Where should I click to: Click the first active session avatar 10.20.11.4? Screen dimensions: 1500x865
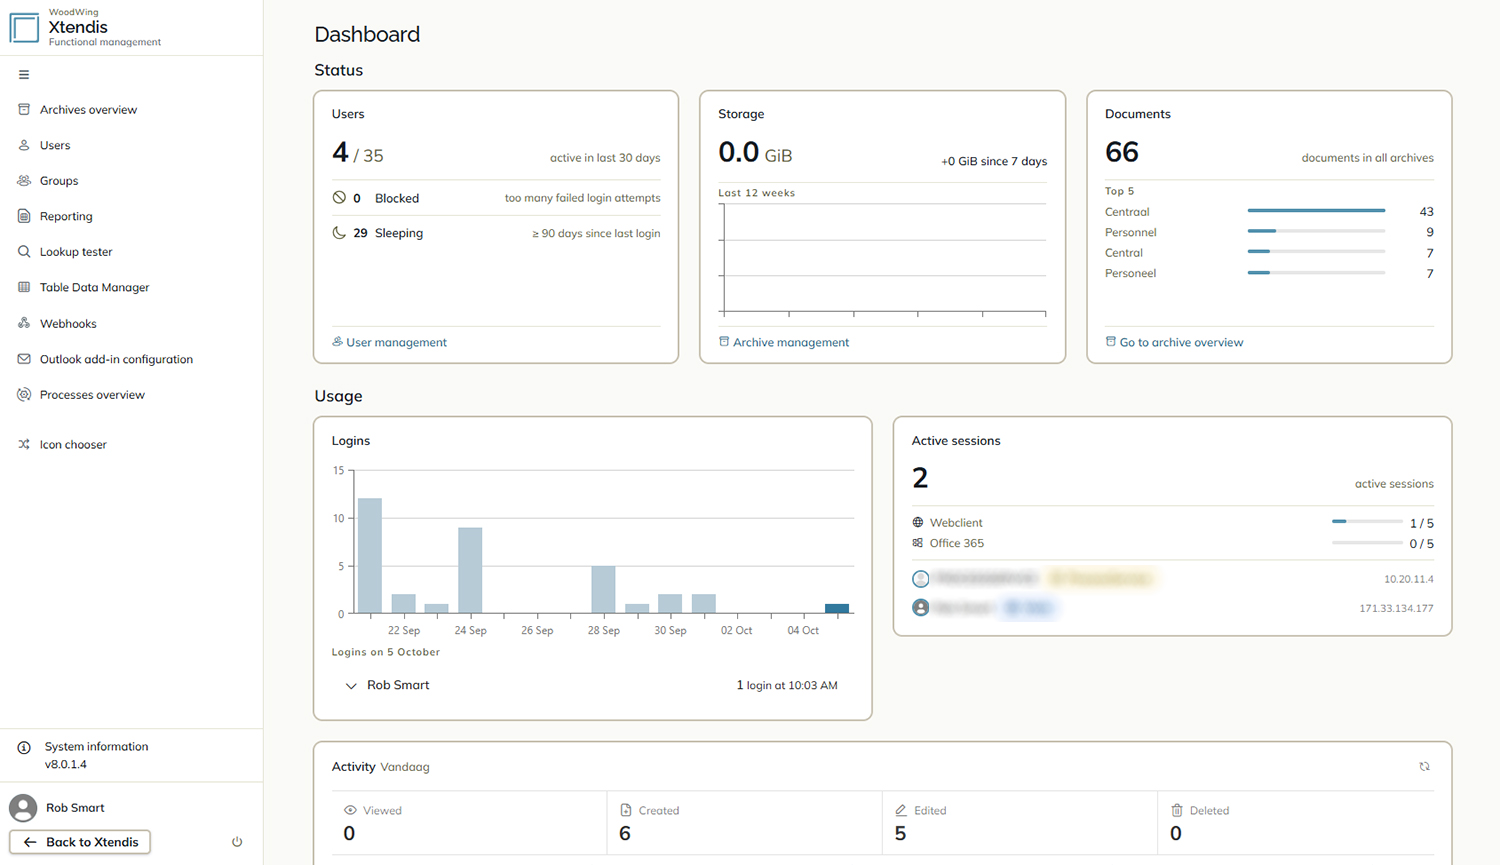(921, 578)
